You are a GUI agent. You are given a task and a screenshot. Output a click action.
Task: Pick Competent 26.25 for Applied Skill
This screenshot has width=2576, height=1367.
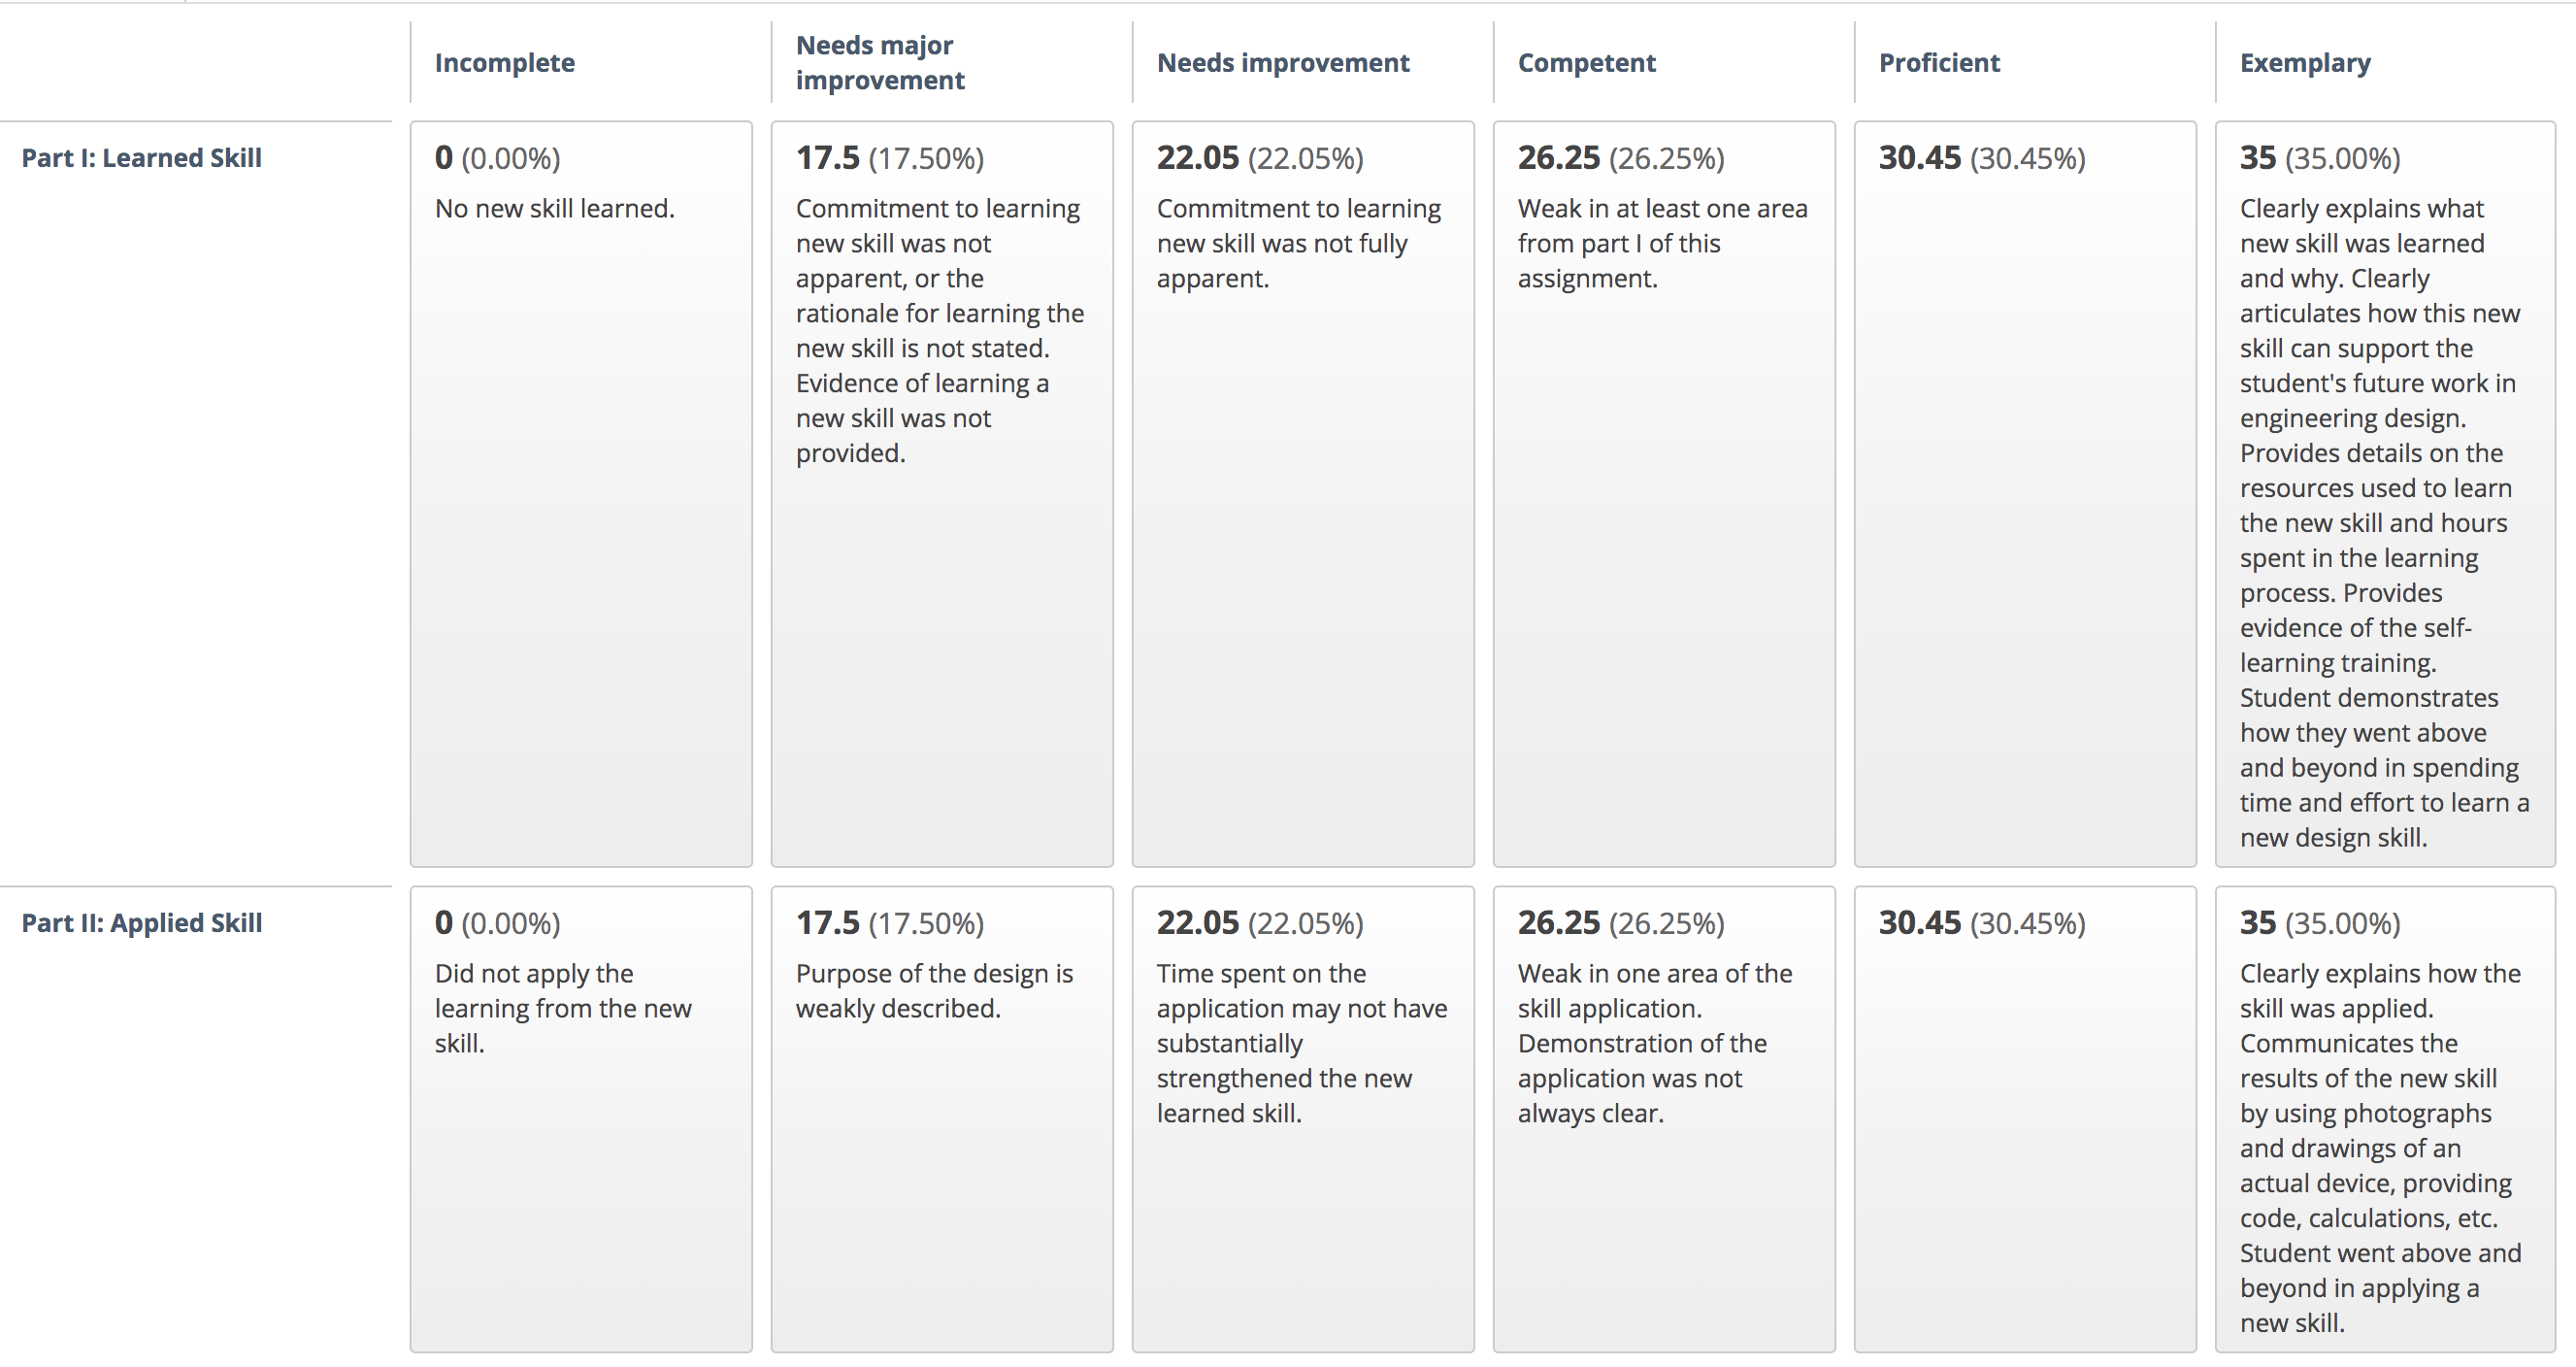tap(1664, 1119)
